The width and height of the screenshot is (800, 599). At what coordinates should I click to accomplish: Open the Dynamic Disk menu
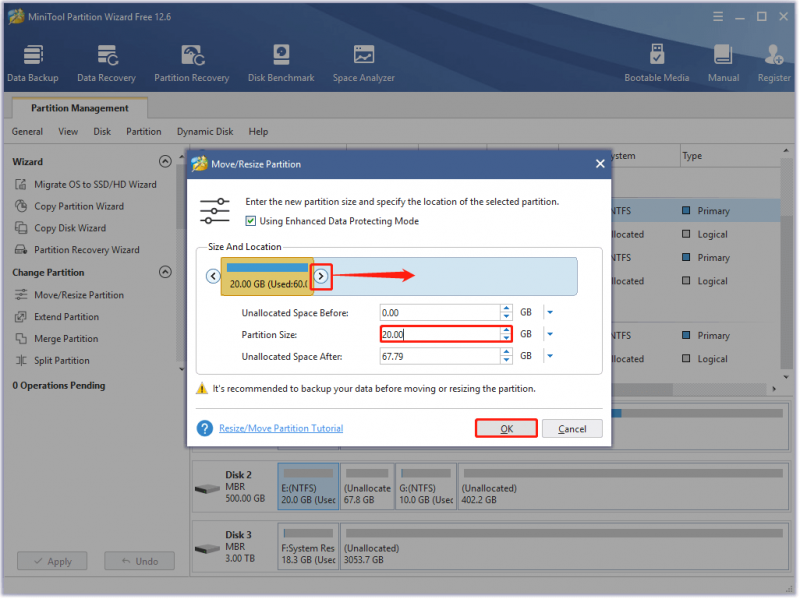[205, 132]
